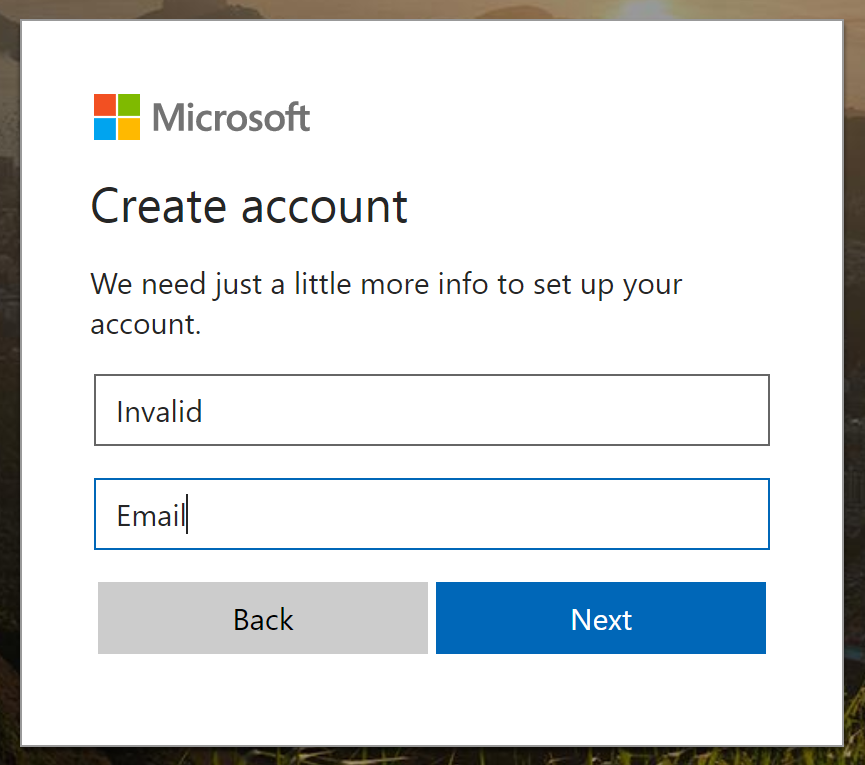Viewport: 865px width, 765px height.
Task: Click empty white space below the buttons
Action: (x=432, y=700)
